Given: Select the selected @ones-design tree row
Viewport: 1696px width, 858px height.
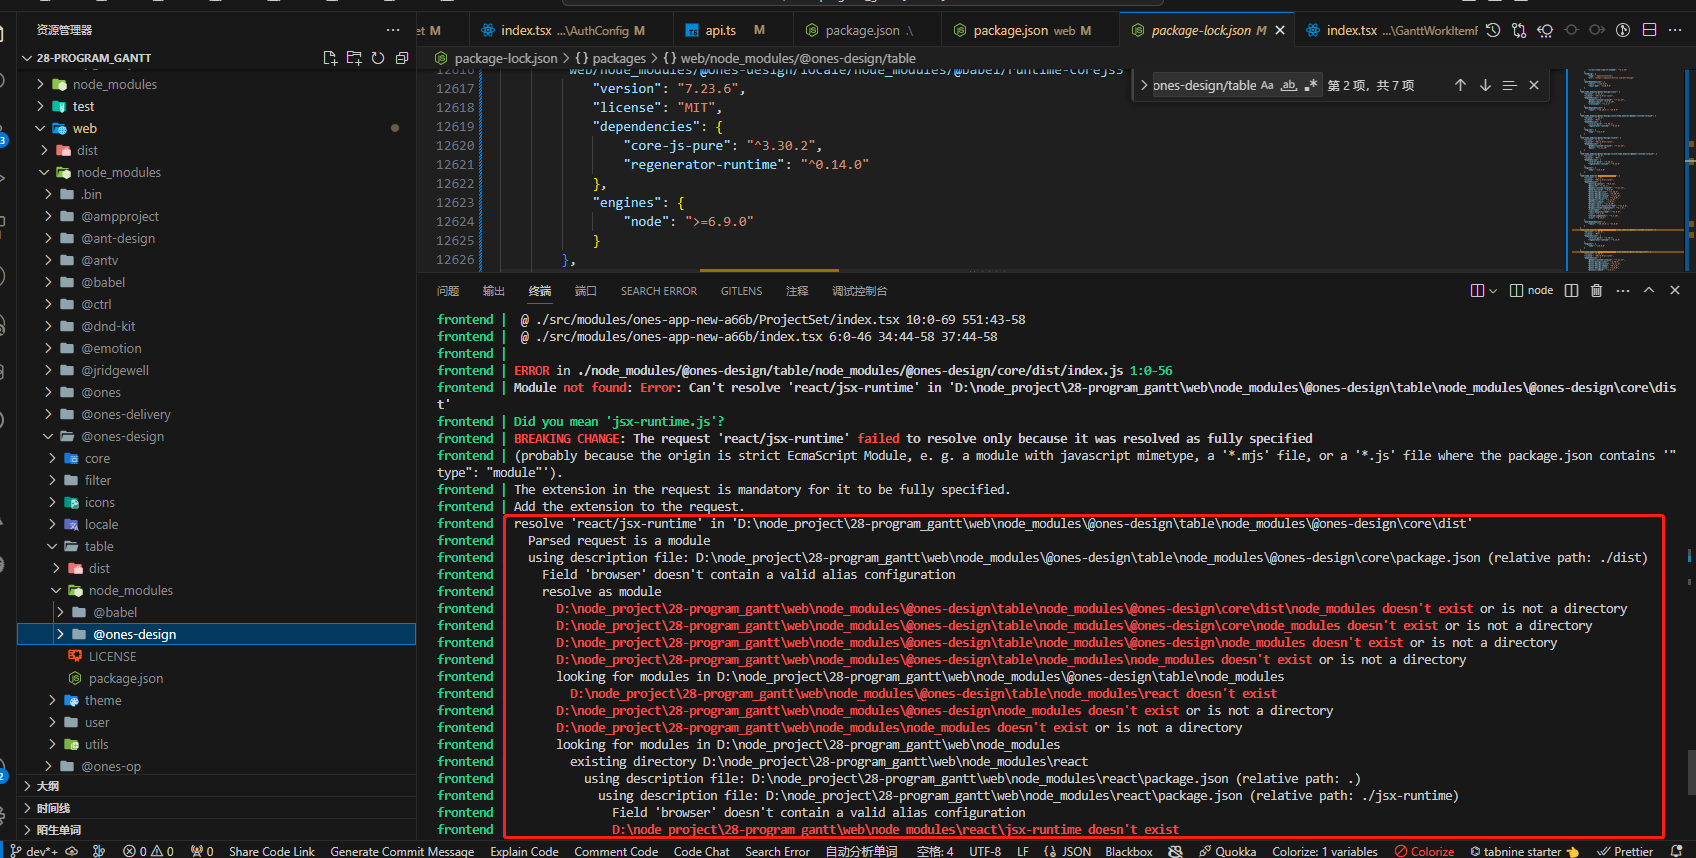Looking at the screenshot, I should point(217,634).
